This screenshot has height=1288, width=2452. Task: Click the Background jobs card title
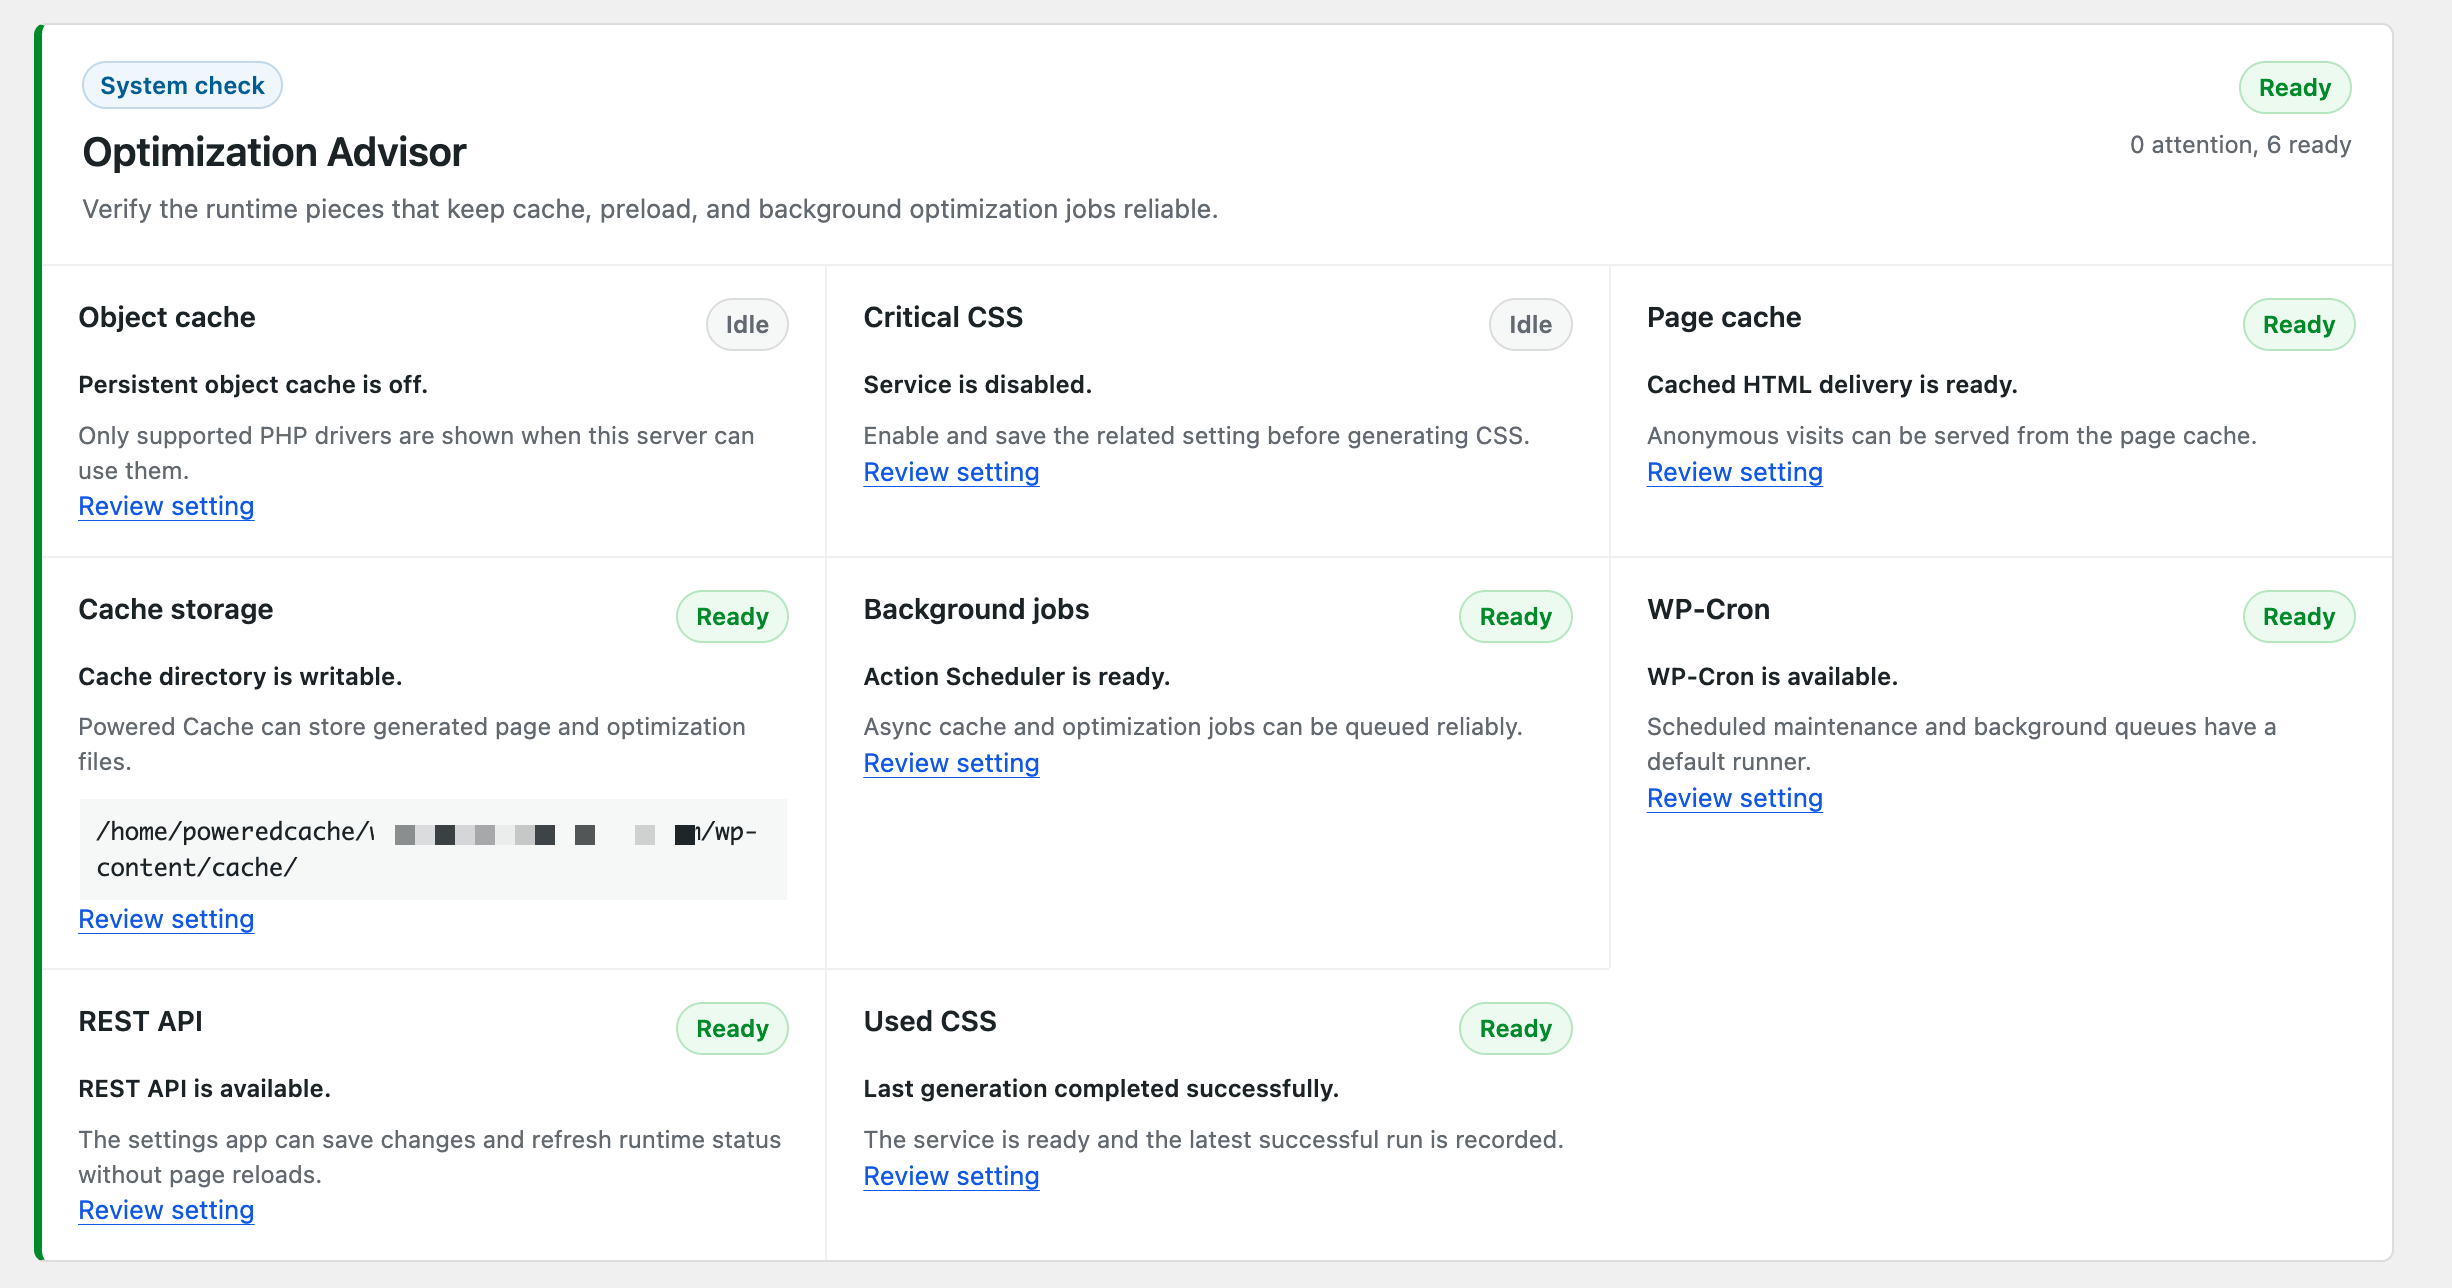[976, 609]
